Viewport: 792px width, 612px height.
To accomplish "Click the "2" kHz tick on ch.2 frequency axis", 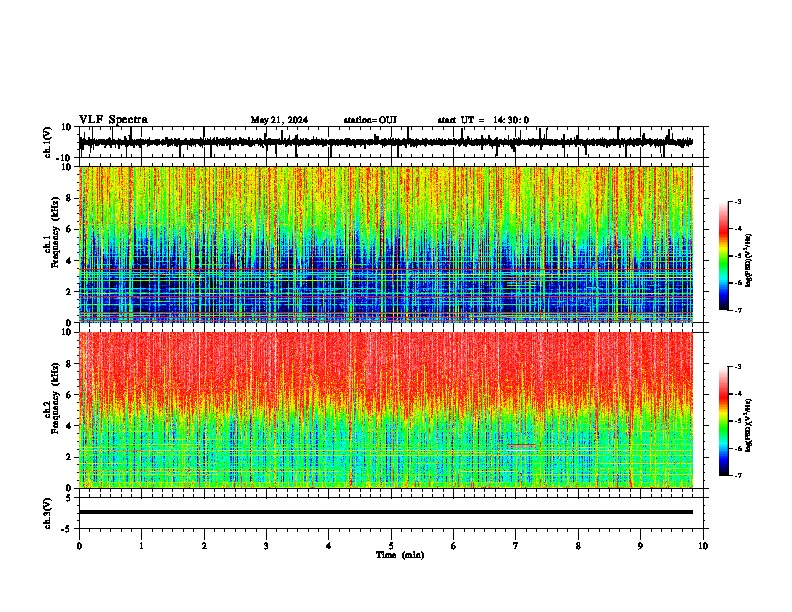I will click(69, 457).
